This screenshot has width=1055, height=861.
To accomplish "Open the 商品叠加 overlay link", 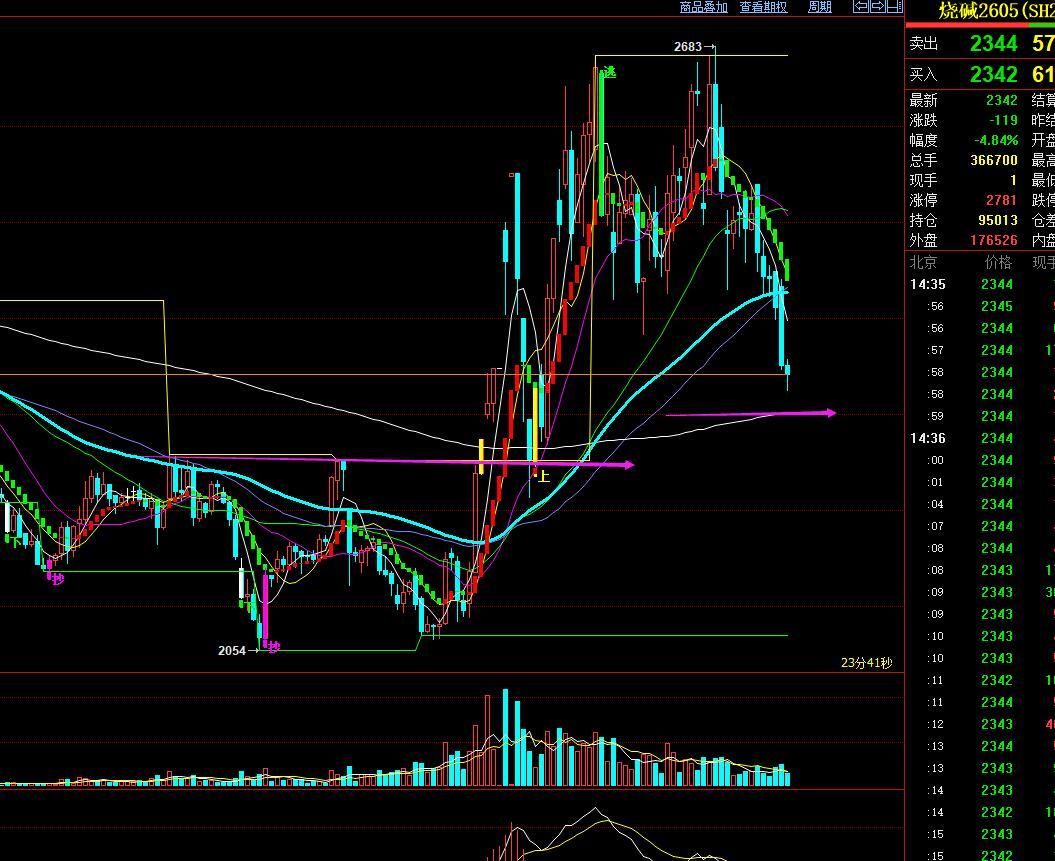I will [703, 7].
